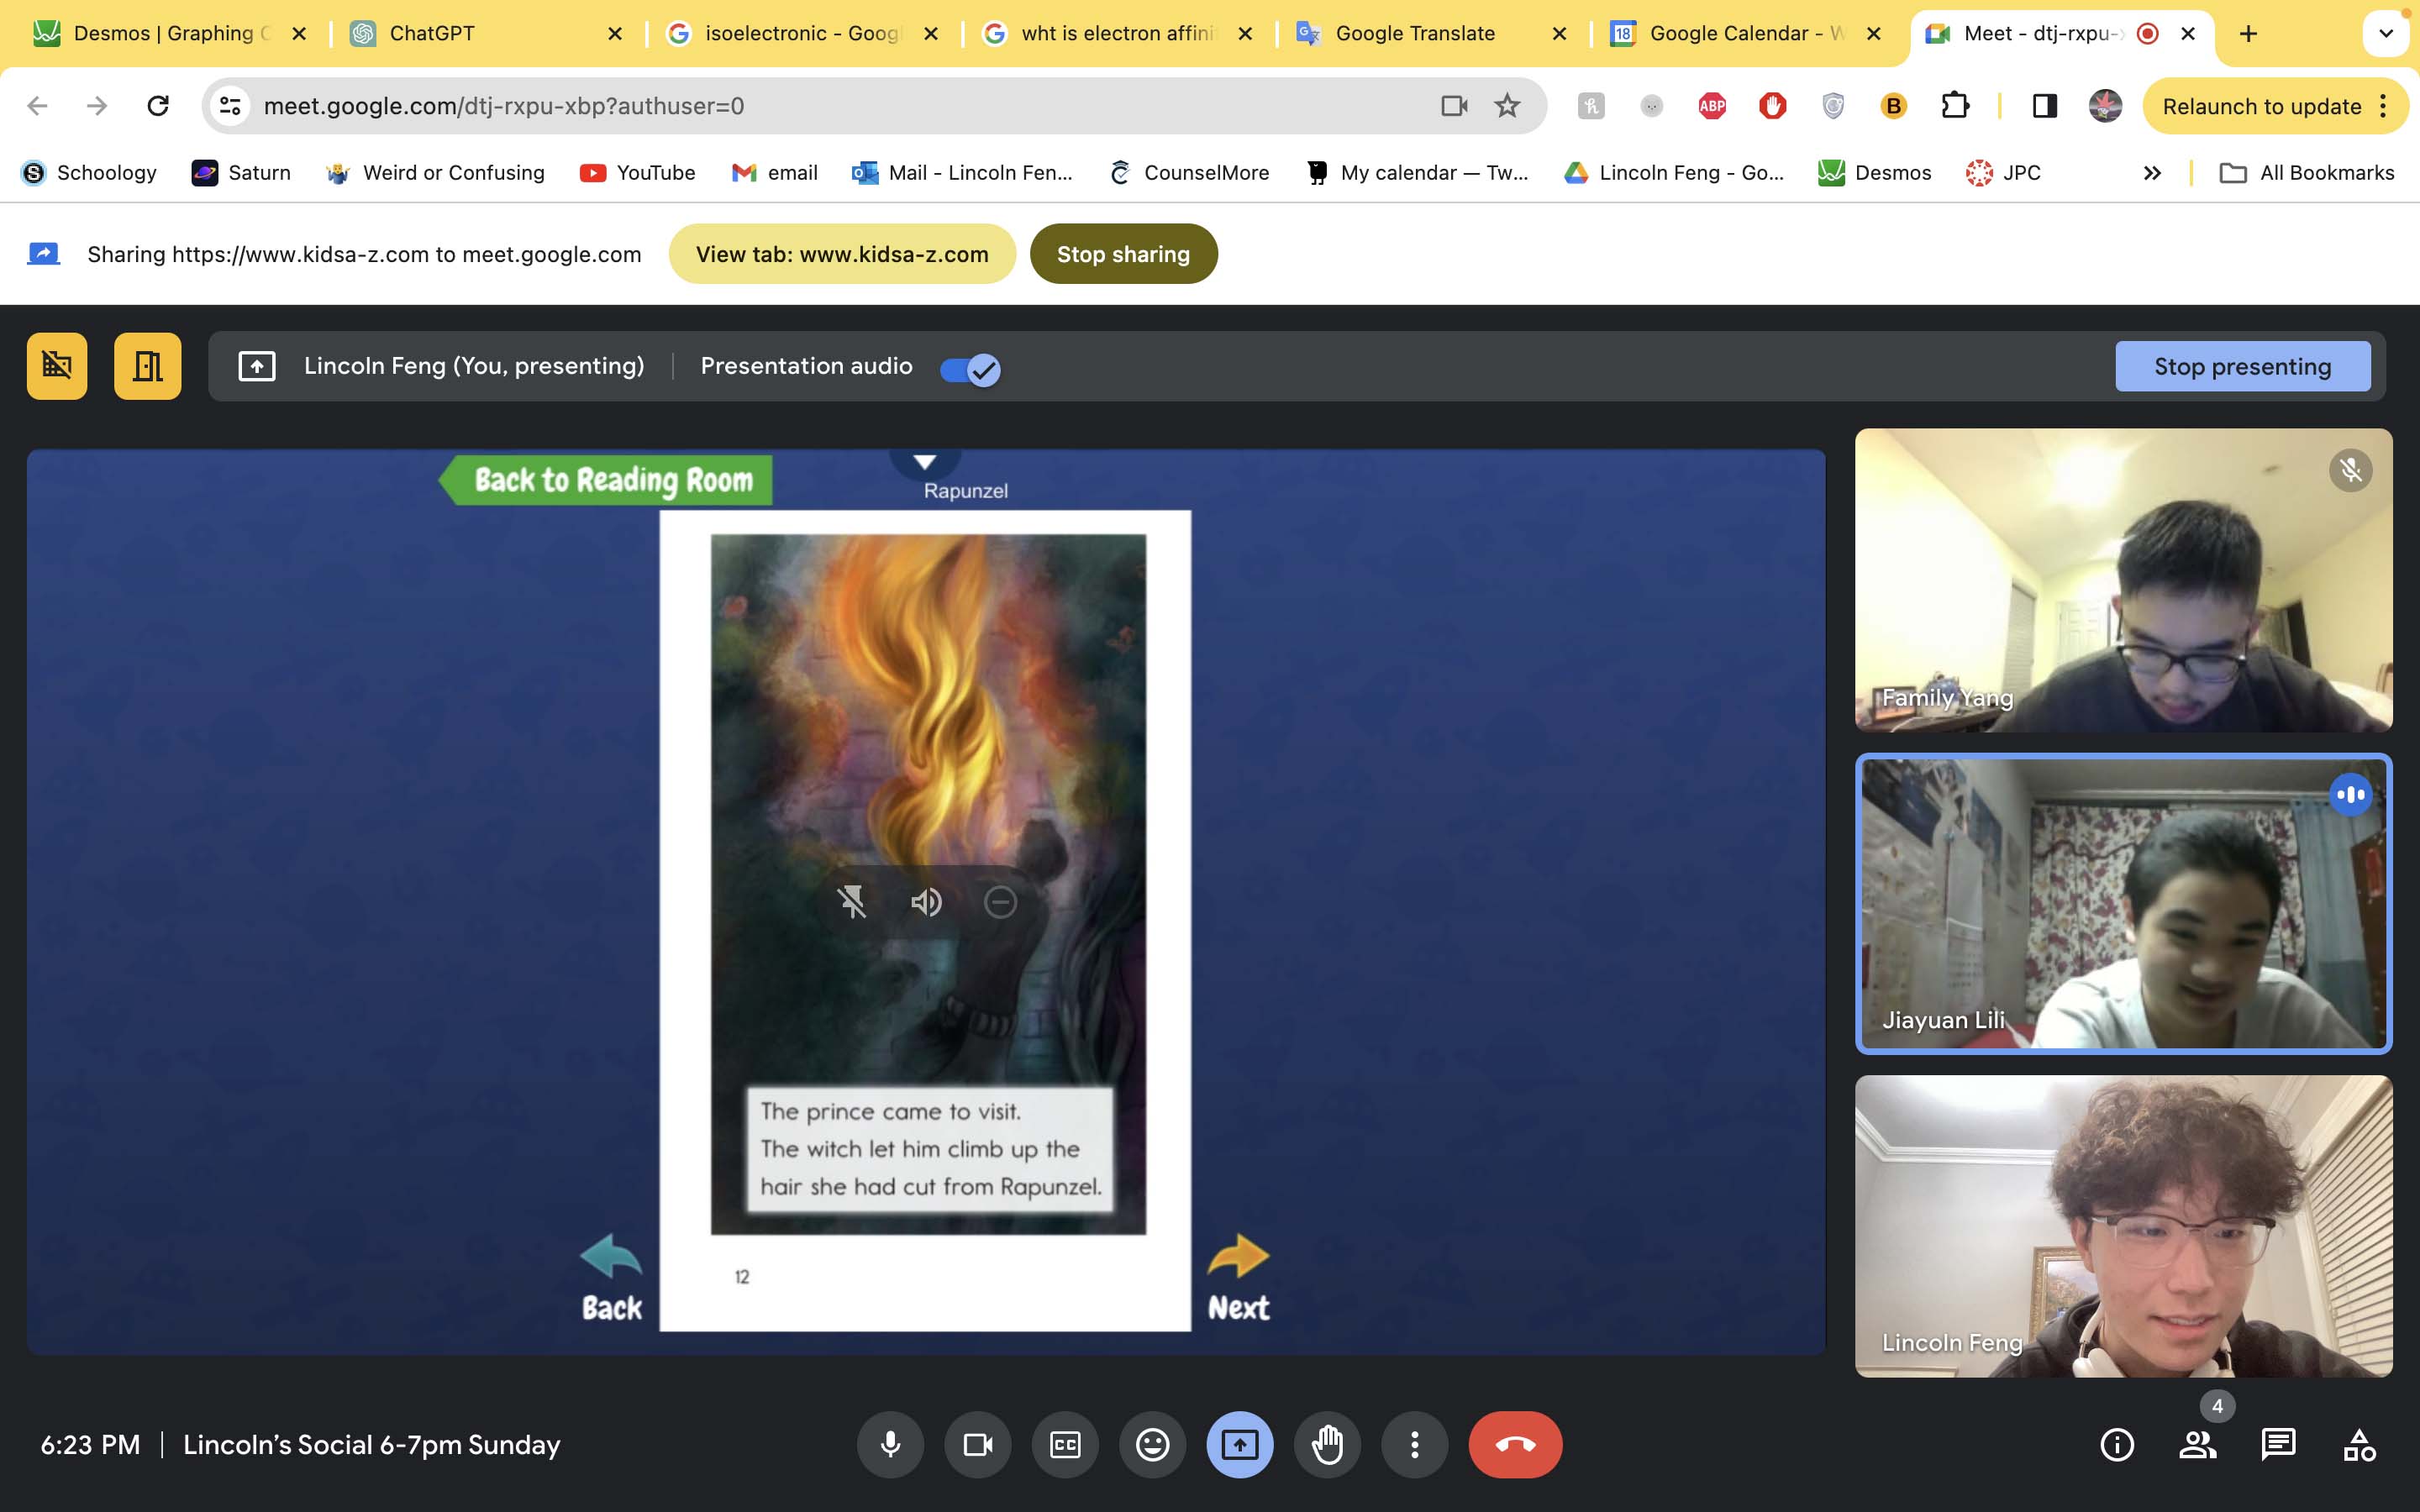Switch to the Google Translate tab
This screenshot has height=1512, width=2420.
[1432, 33]
